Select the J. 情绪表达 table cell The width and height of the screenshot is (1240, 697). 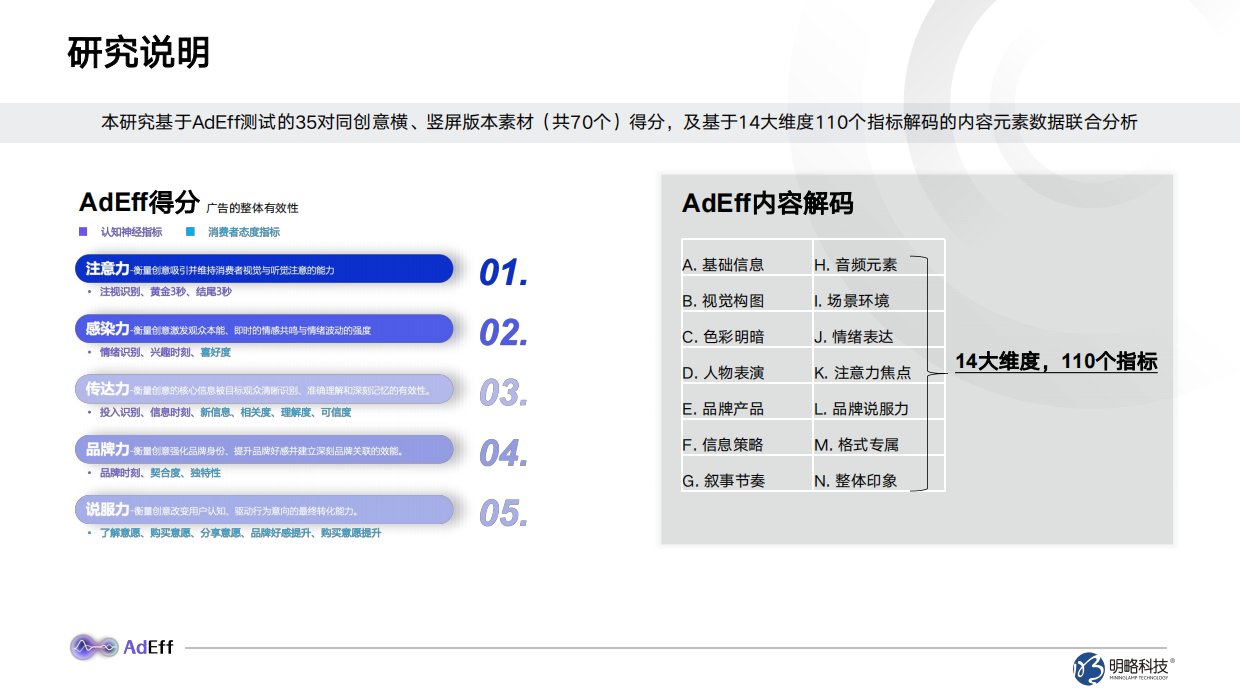879,330
